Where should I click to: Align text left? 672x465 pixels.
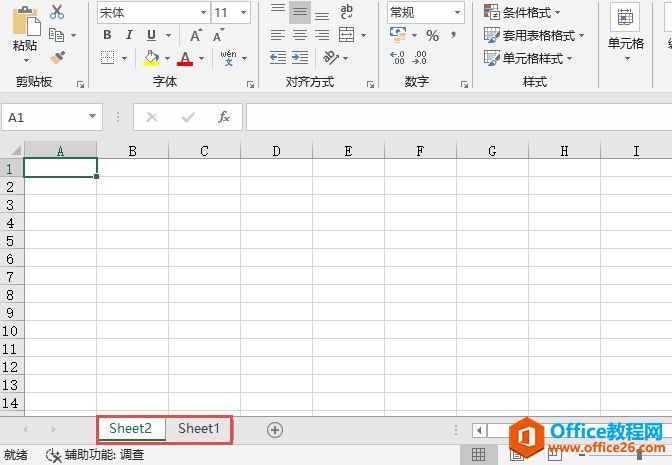278,35
